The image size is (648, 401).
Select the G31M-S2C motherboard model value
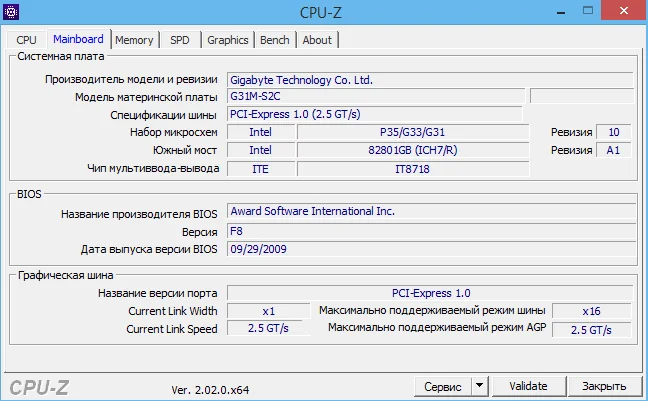[376, 96]
